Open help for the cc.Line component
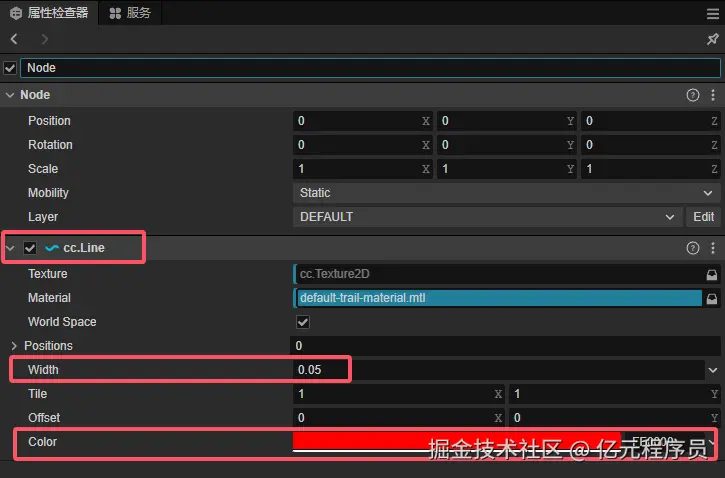The image size is (725, 478). coord(693,248)
